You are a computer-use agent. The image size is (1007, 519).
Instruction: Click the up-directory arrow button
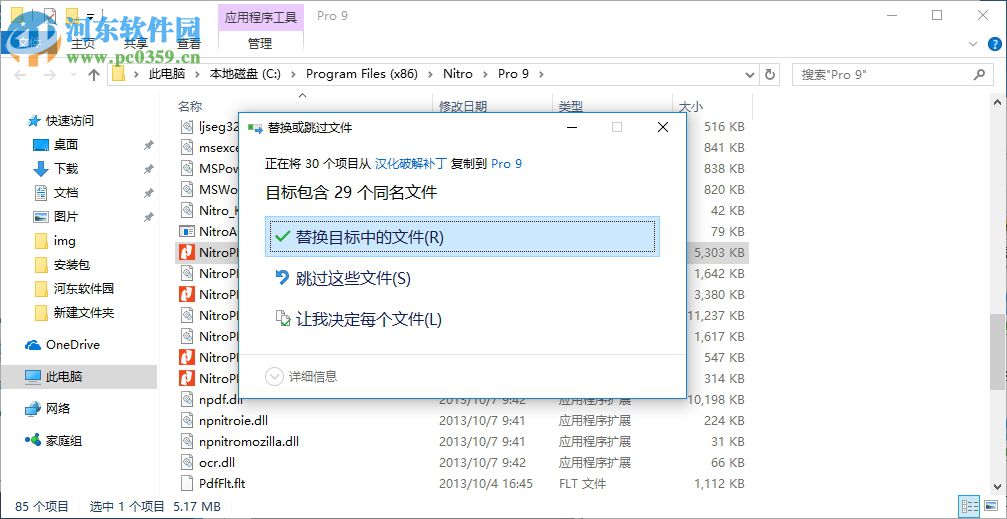coord(94,75)
